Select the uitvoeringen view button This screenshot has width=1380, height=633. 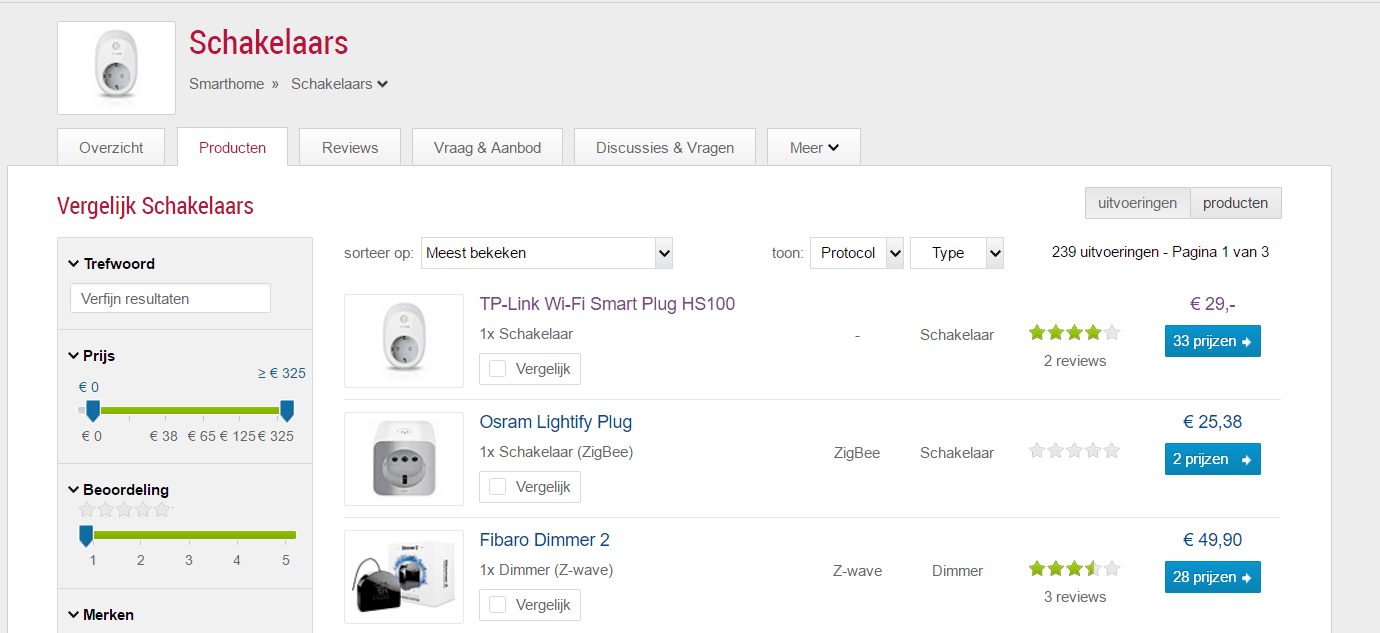pos(1138,203)
